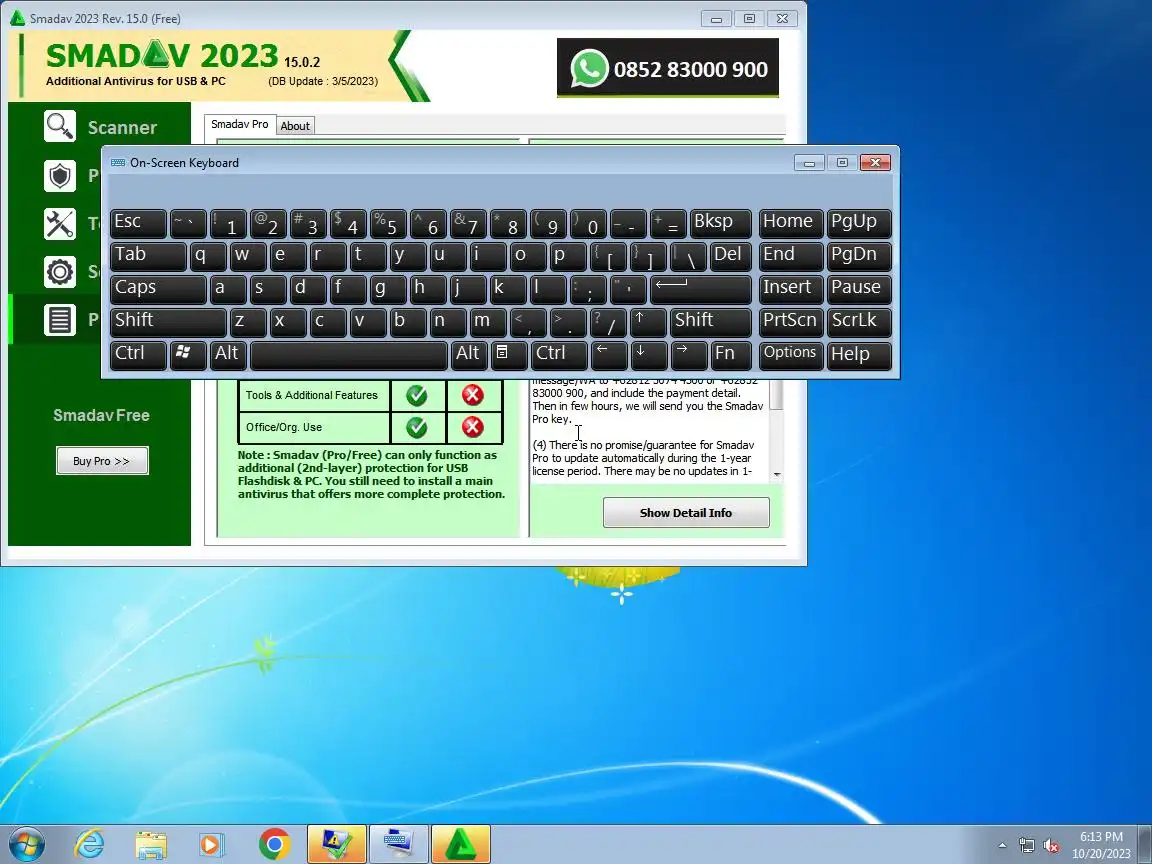Image resolution: width=1152 pixels, height=864 pixels.
Task: Click the license text scrollbar thumb
Action: tap(777, 395)
